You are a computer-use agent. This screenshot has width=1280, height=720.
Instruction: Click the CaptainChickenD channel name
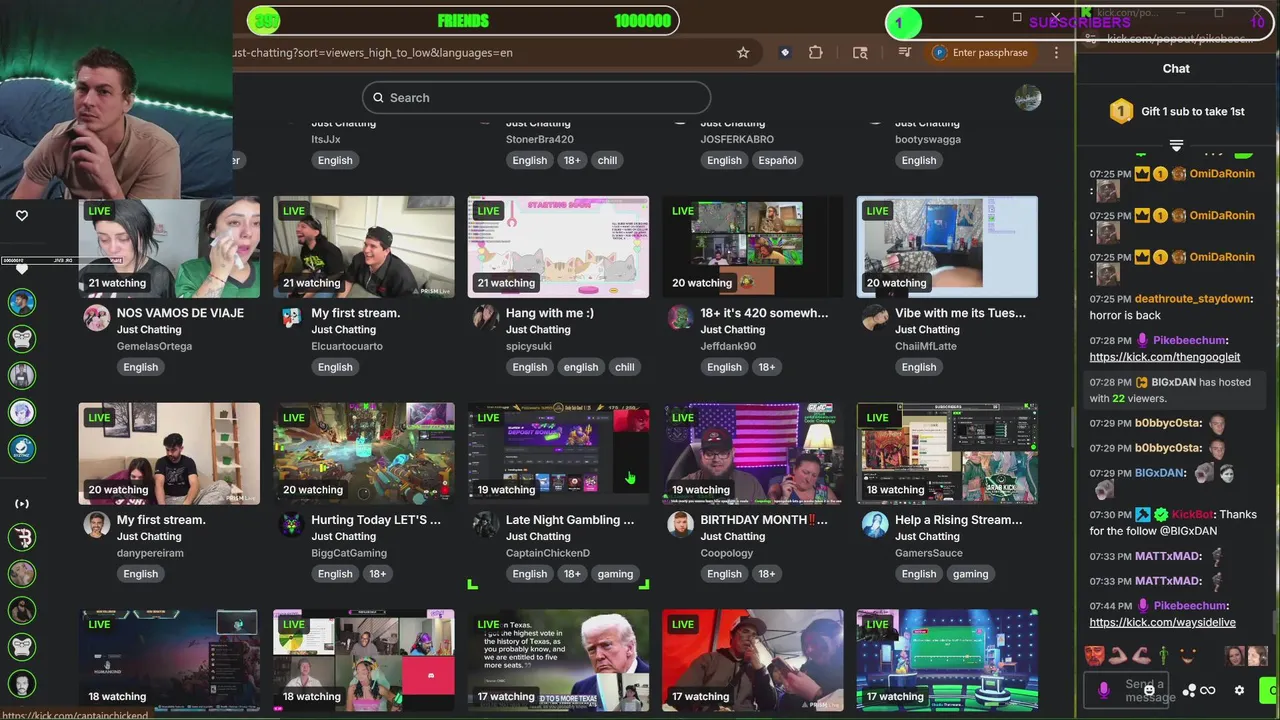[x=548, y=553]
